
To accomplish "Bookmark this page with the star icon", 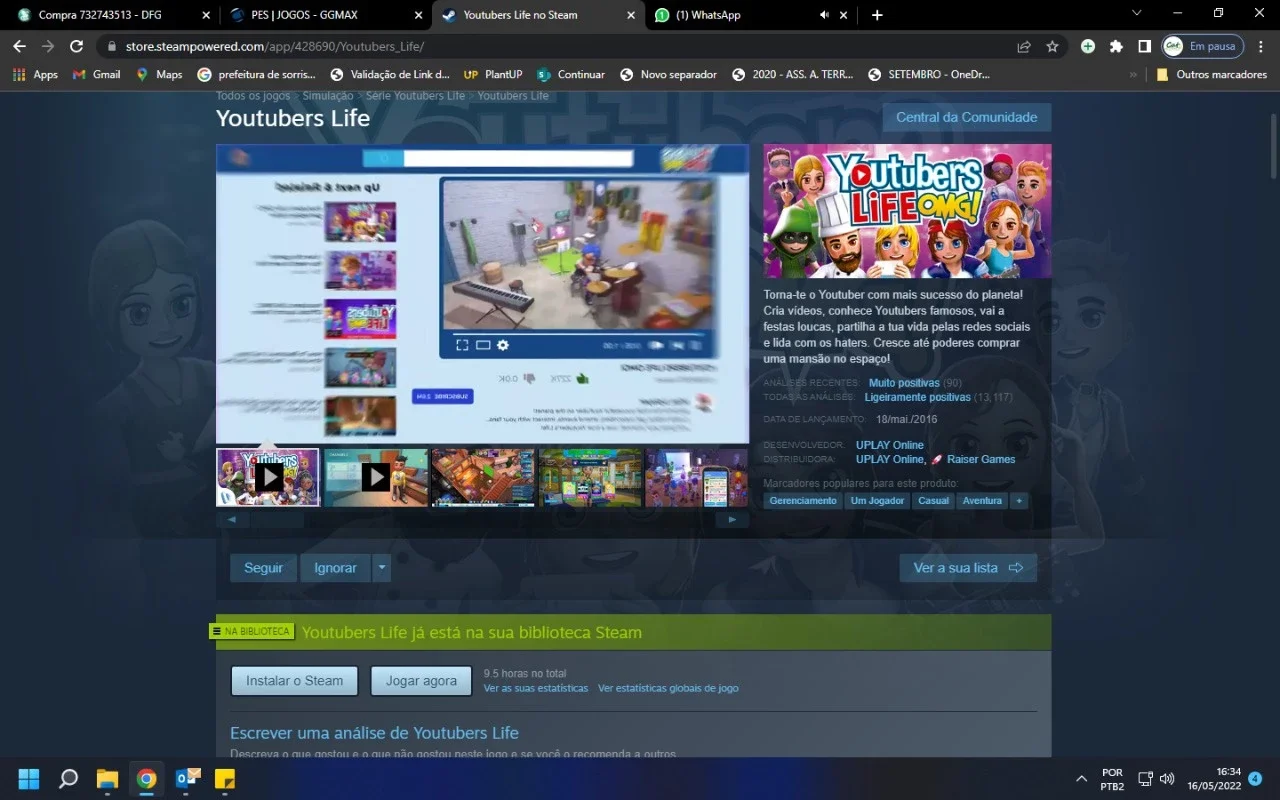I will click(x=1052, y=46).
